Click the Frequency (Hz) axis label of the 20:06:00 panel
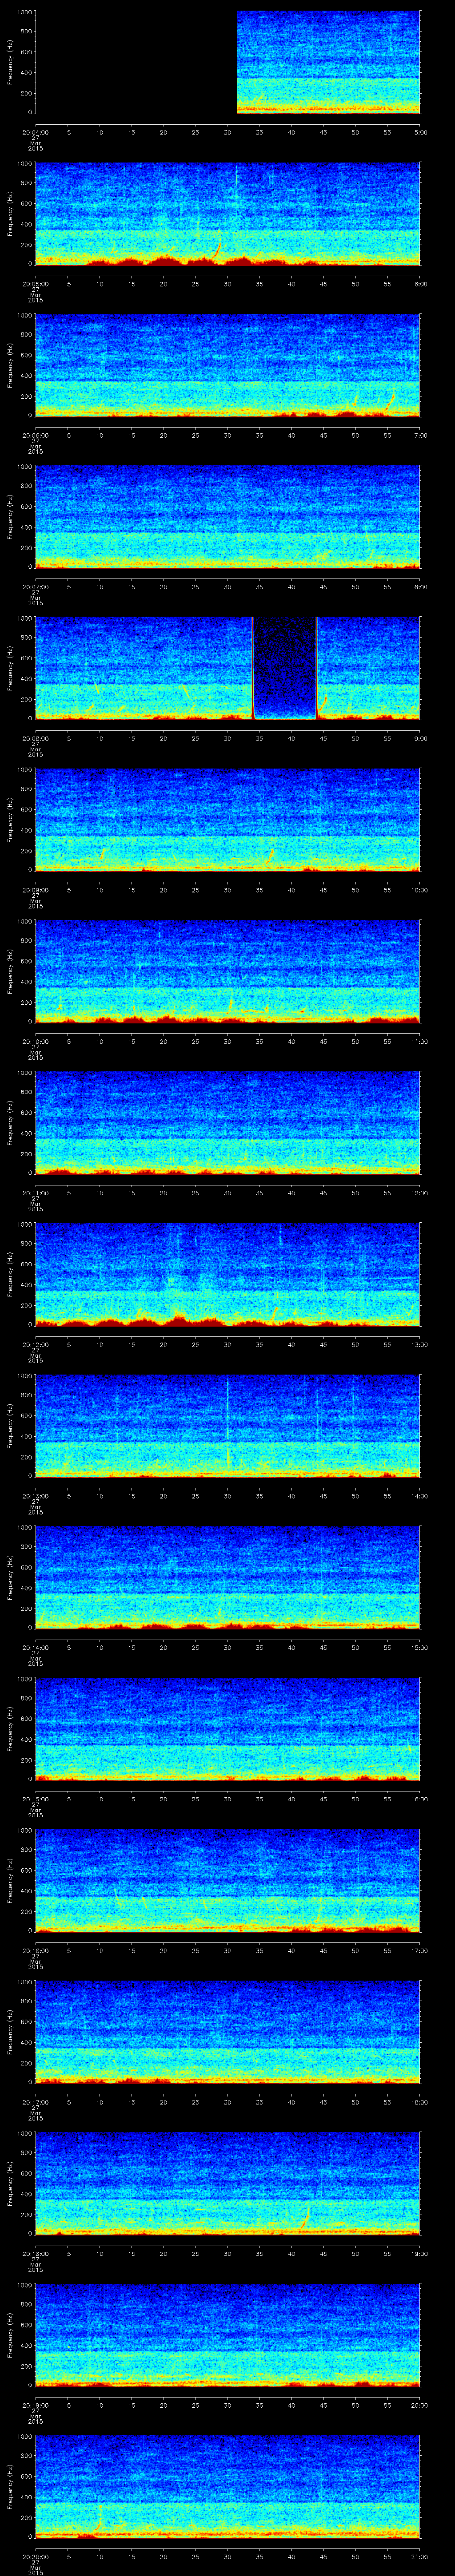 pos(10,364)
